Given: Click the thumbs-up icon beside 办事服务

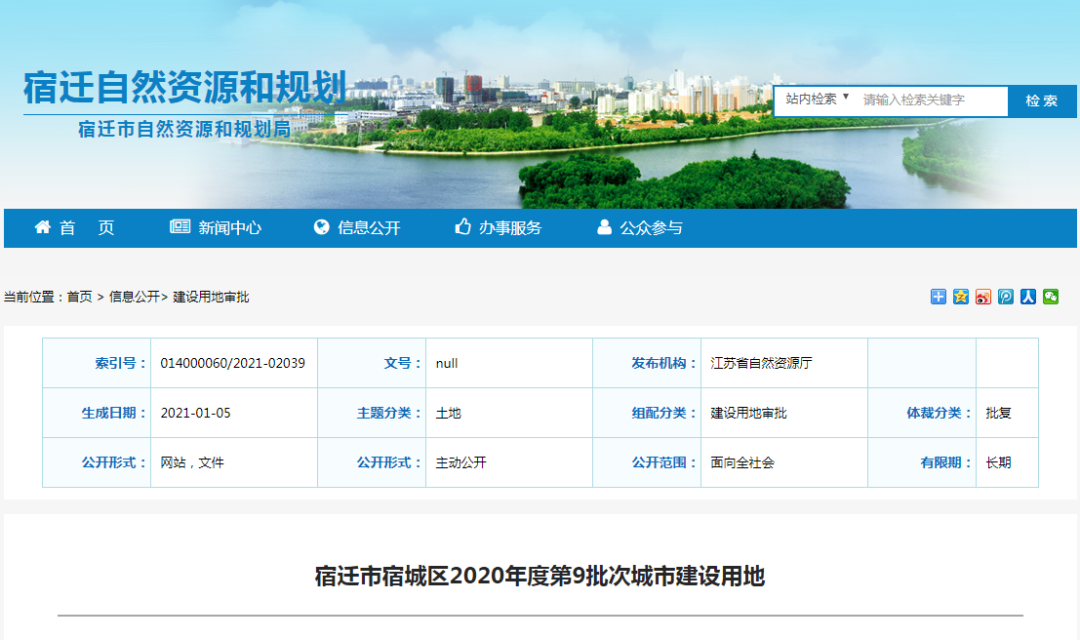Looking at the screenshot, I should pos(463,227).
